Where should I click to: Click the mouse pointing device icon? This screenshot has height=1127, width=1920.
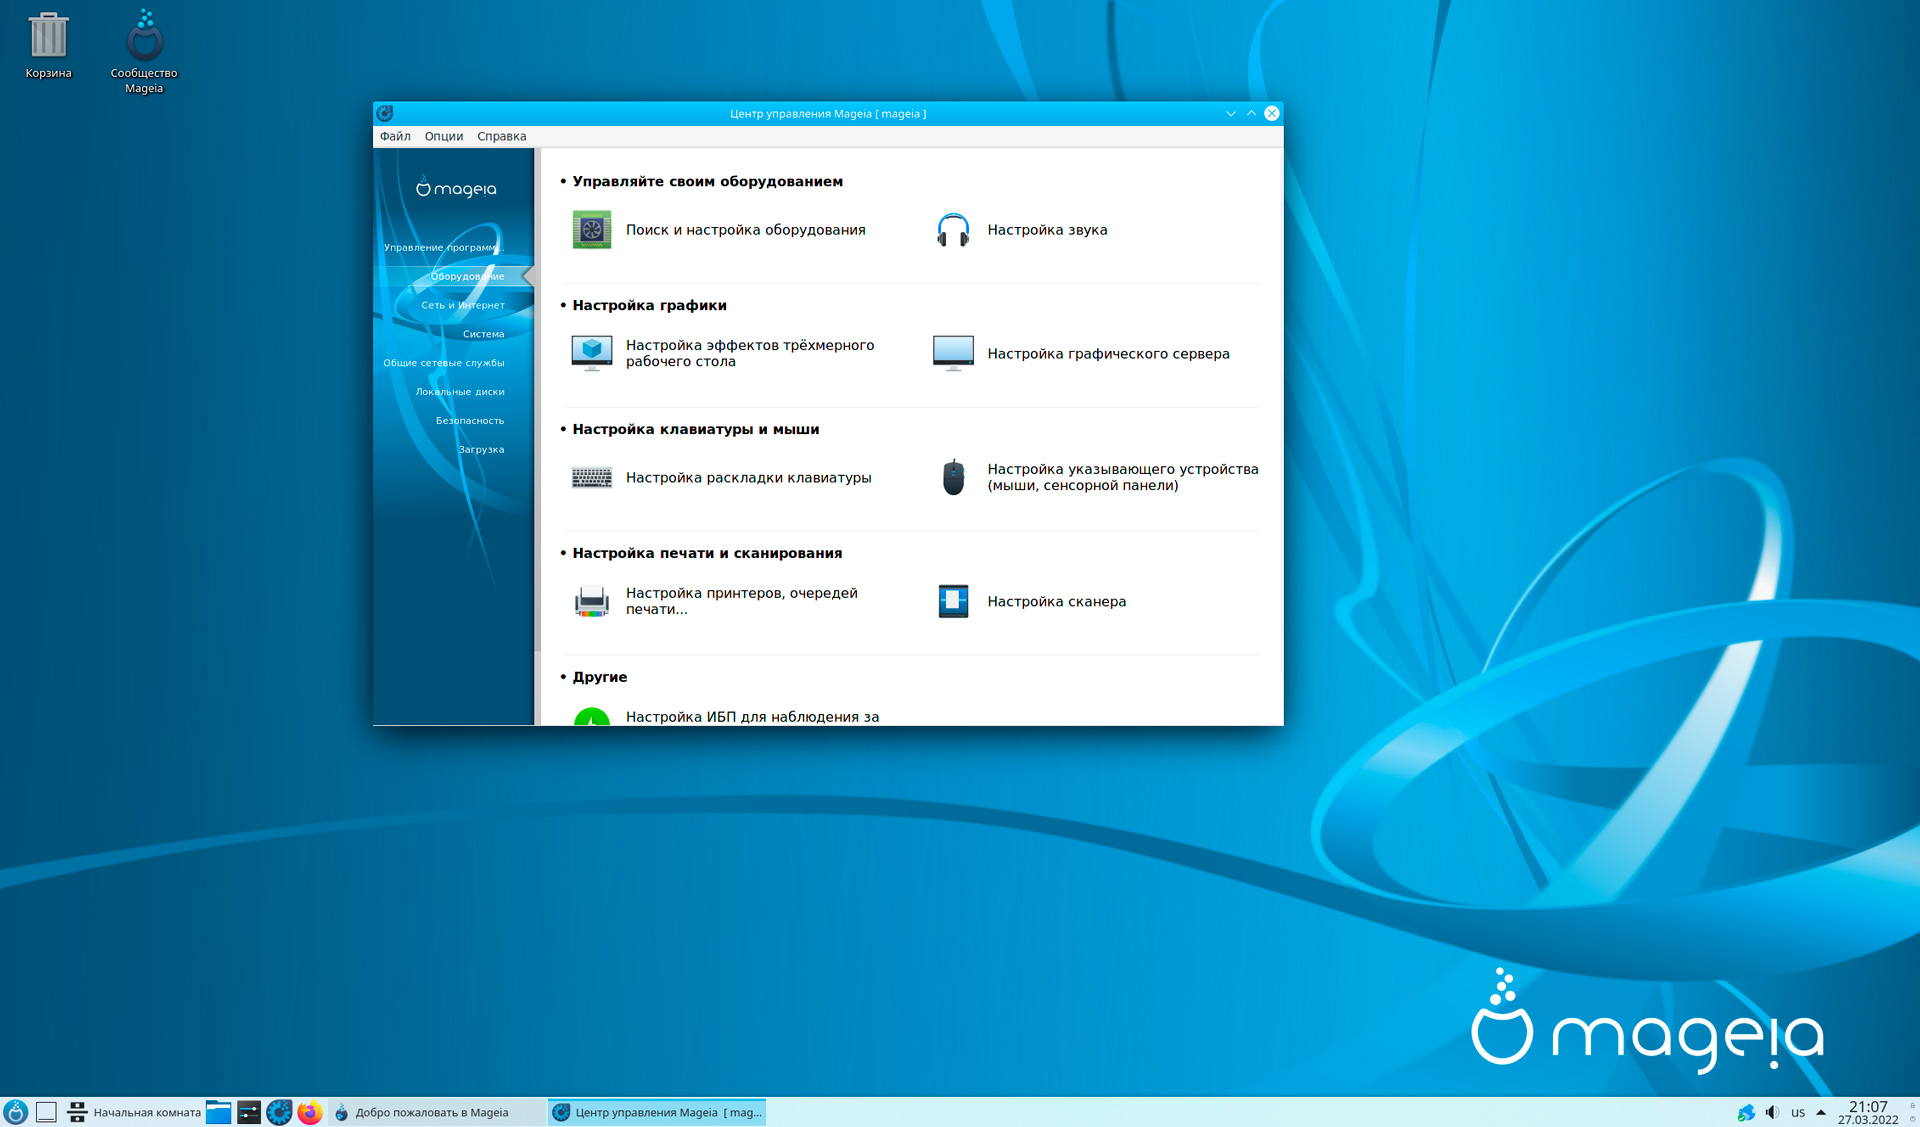coord(952,477)
